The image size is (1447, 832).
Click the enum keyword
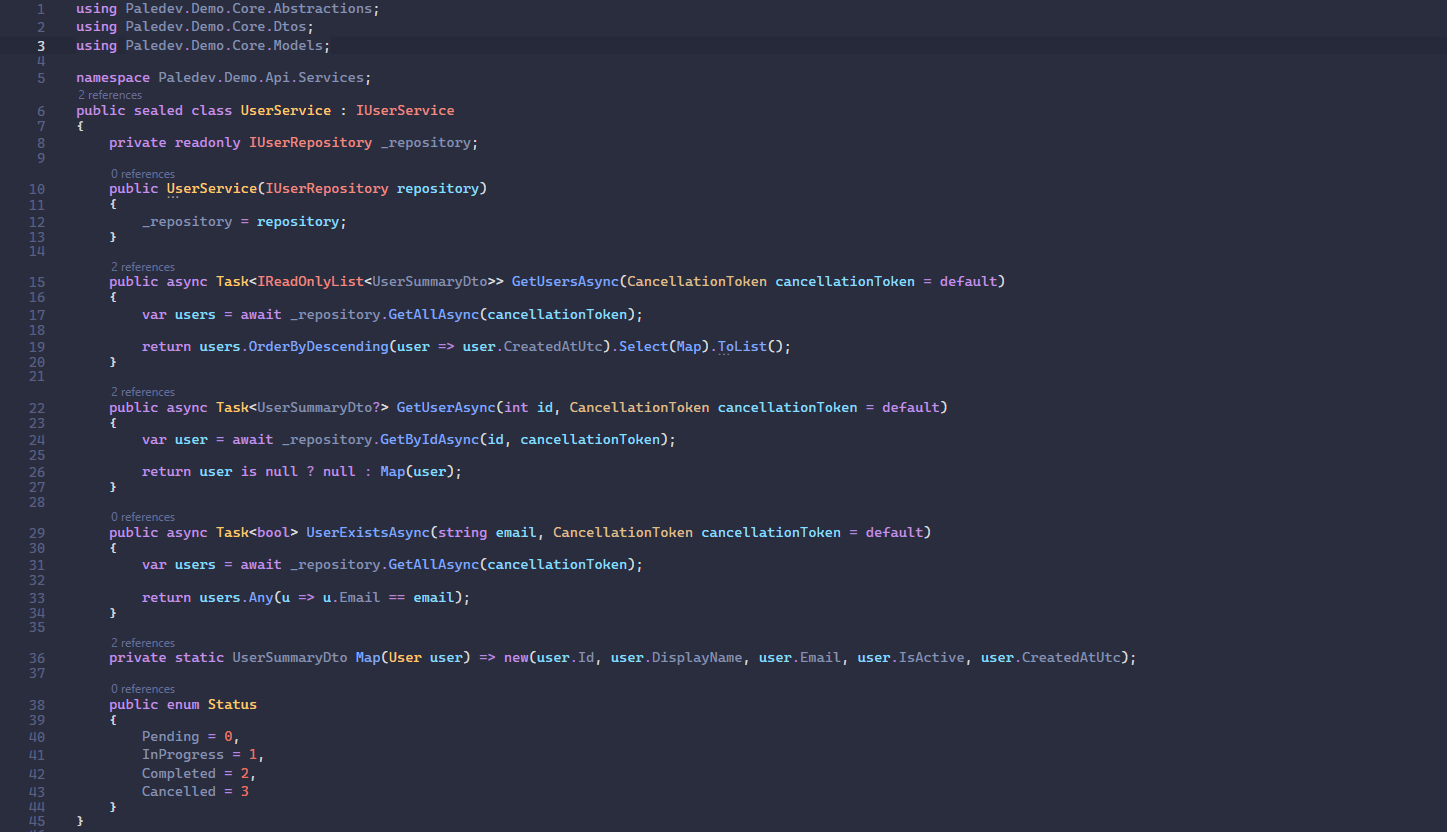click(x=183, y=704)
